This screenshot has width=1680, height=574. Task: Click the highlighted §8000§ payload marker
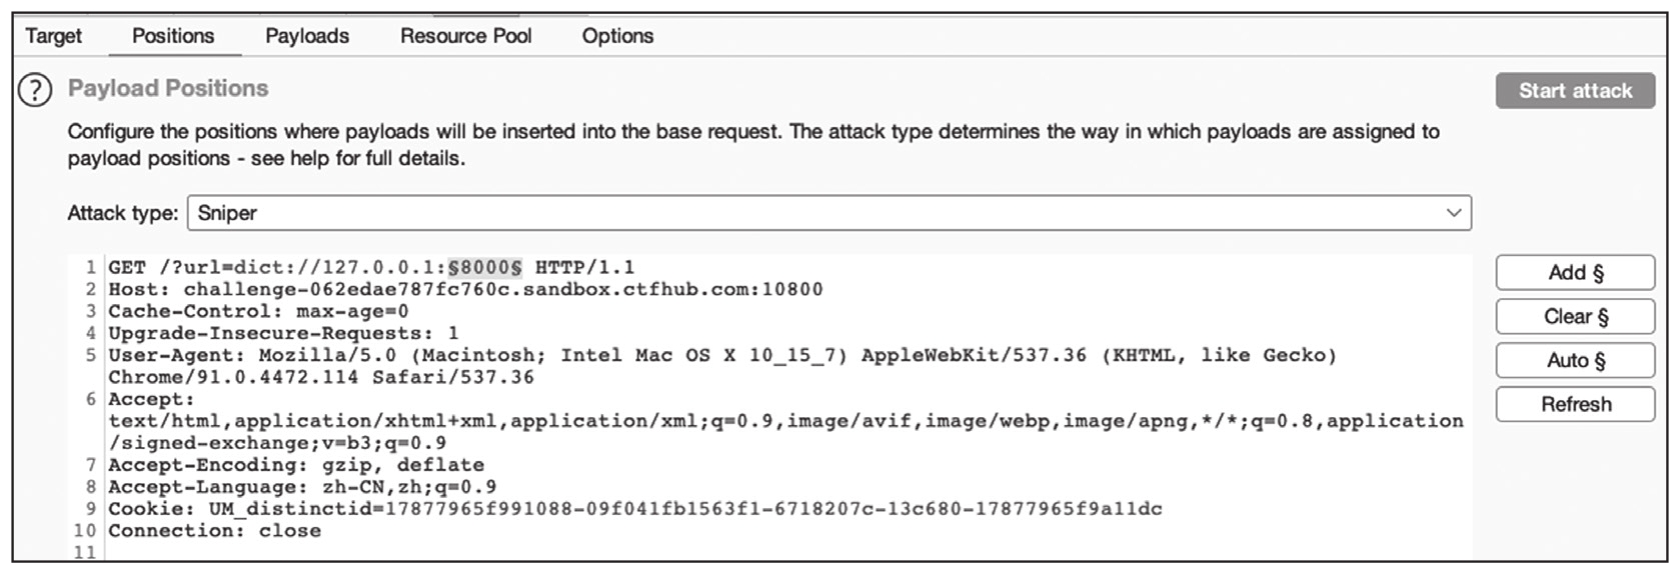point(485,268)
